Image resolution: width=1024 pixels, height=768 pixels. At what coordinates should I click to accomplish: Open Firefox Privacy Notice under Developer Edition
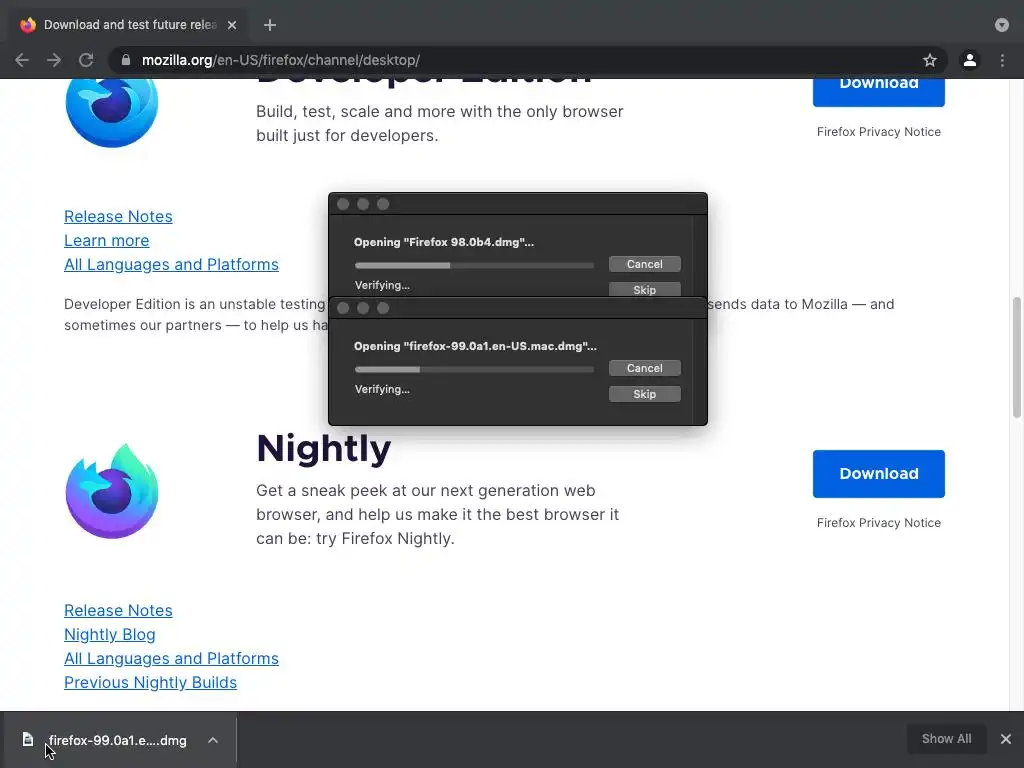point(878,132)
